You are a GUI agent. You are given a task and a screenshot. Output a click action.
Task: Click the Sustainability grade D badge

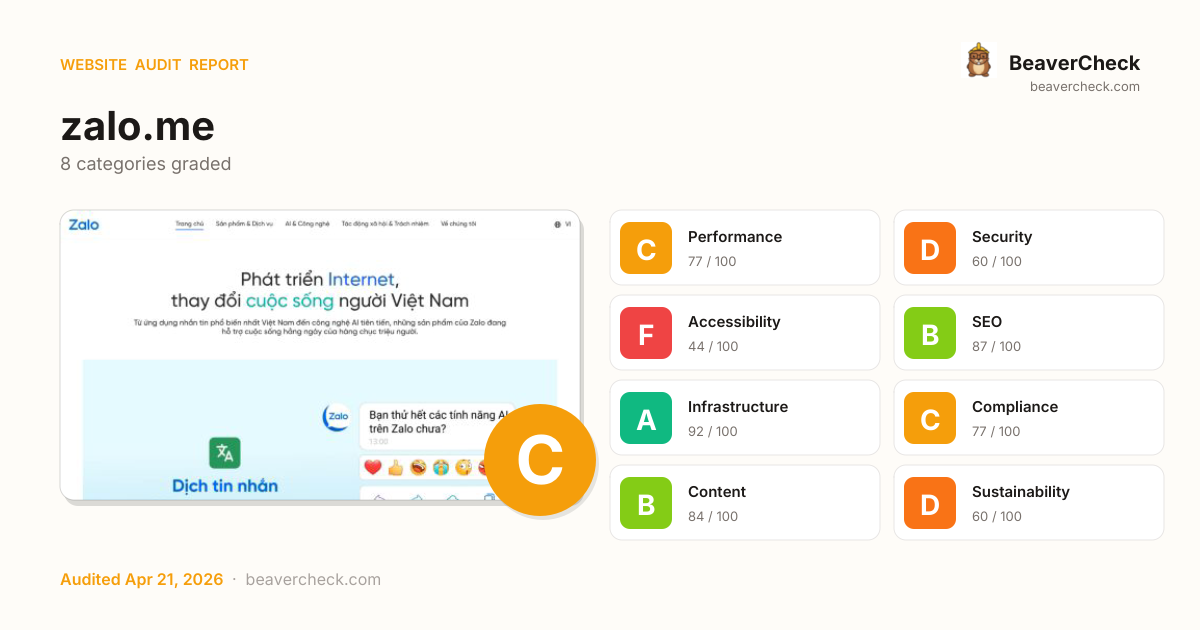tap(930, 503)
